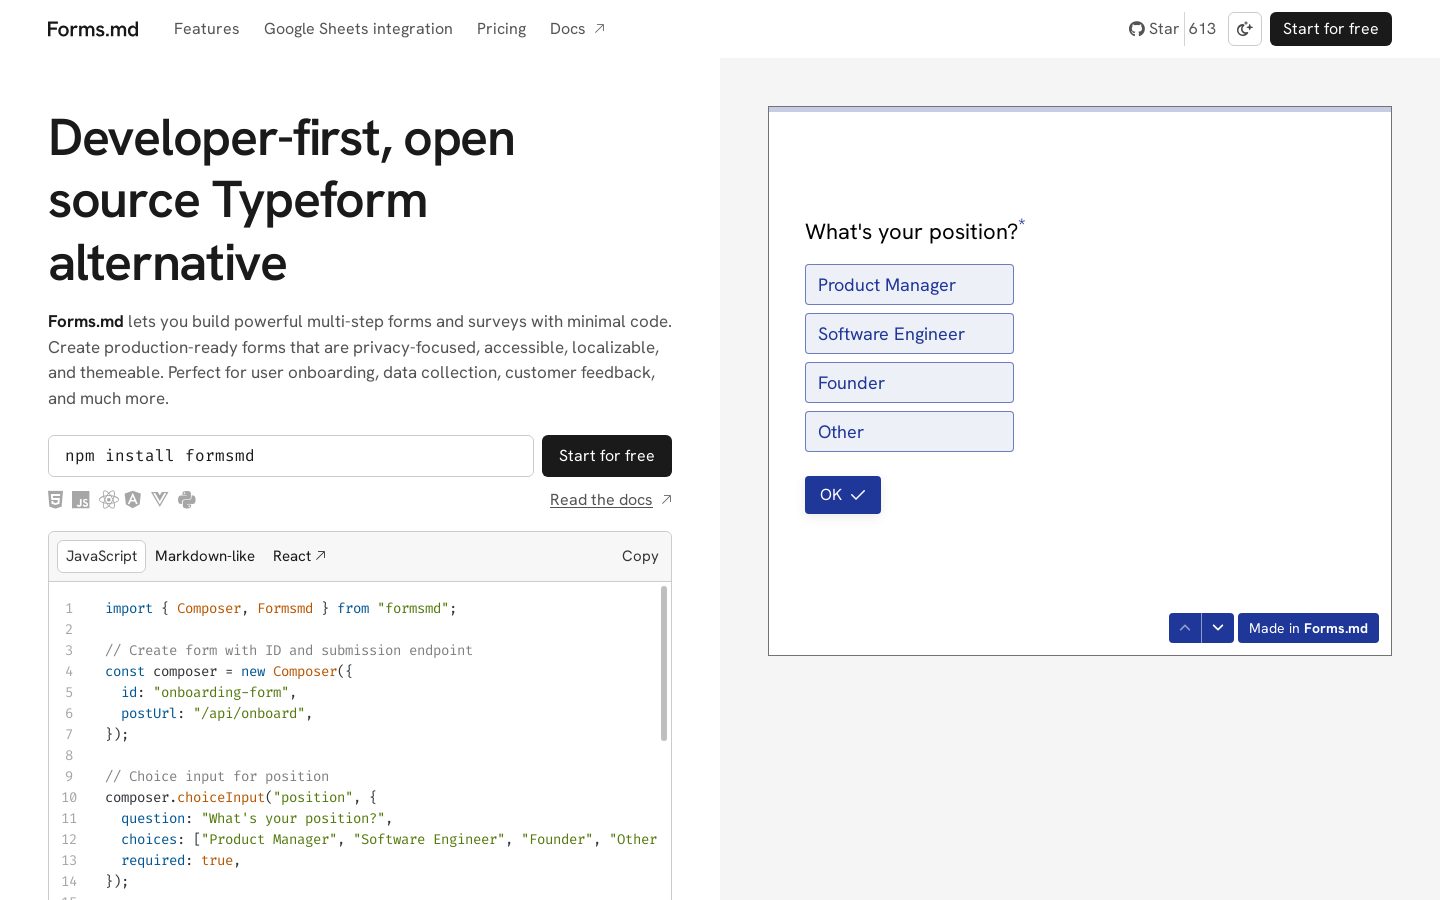Click the Python logo icon
Image resolution: width=1440 pixels, height=900 pixels.
tap(187, 500)
